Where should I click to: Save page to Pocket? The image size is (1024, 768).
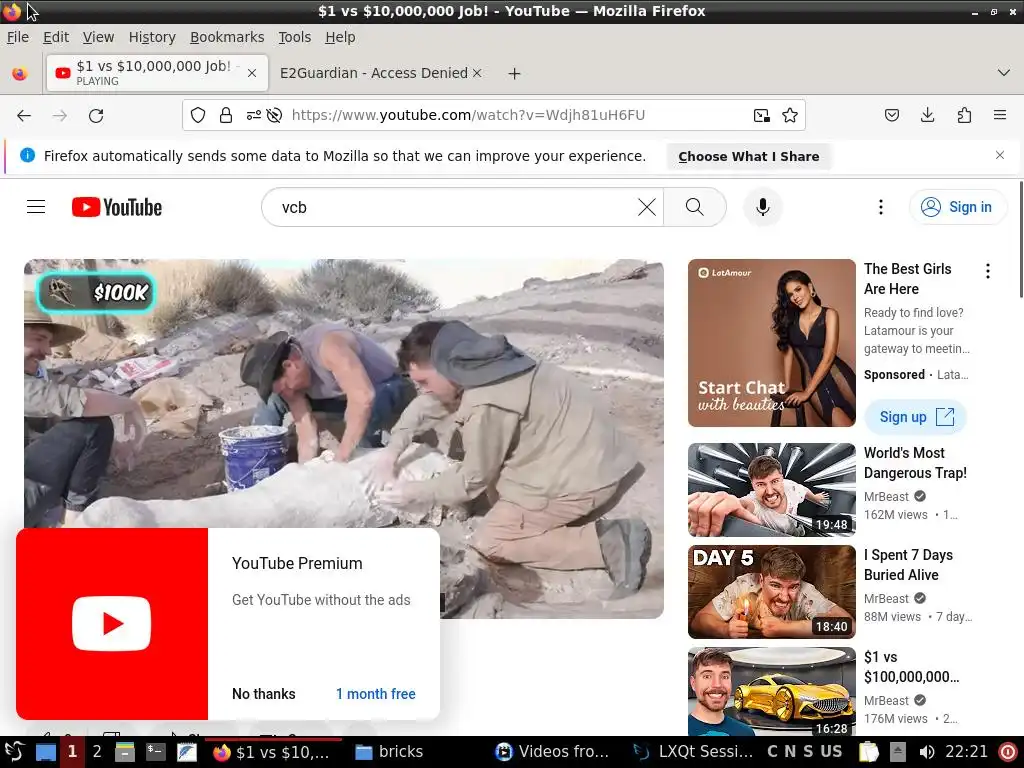(x=891, y=116)
